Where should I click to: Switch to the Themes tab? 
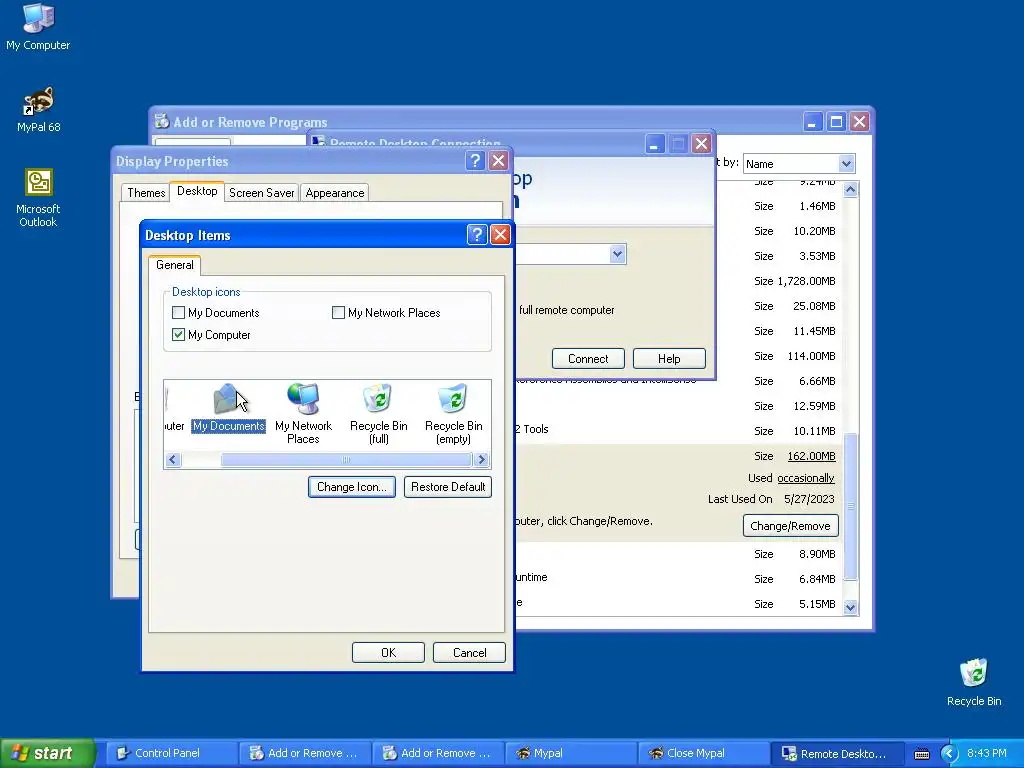(146, 193)
